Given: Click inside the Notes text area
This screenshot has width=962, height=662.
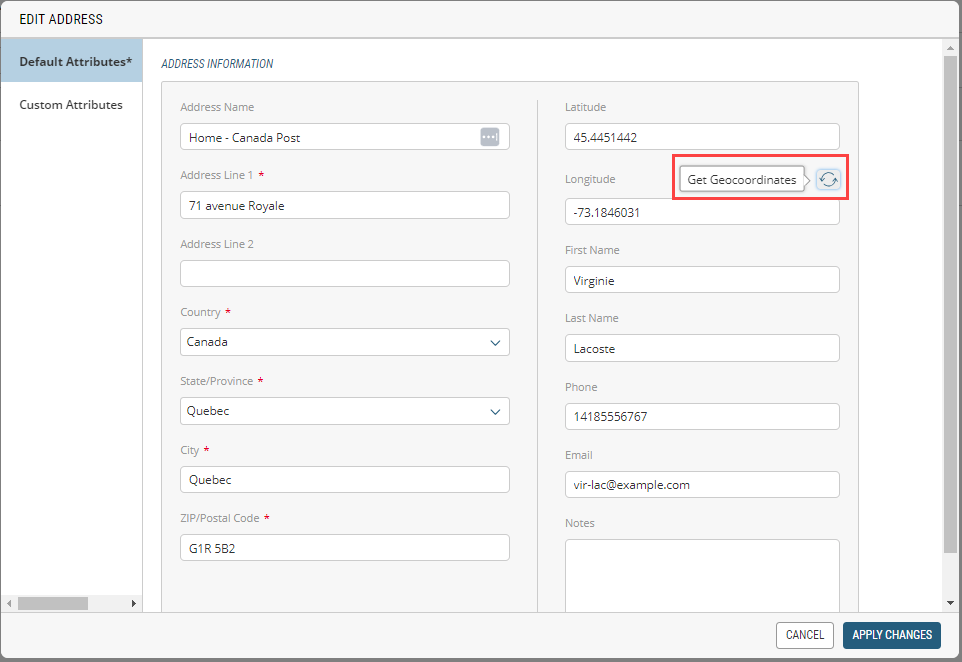Looking at the screenshot, I should (701, 575).
